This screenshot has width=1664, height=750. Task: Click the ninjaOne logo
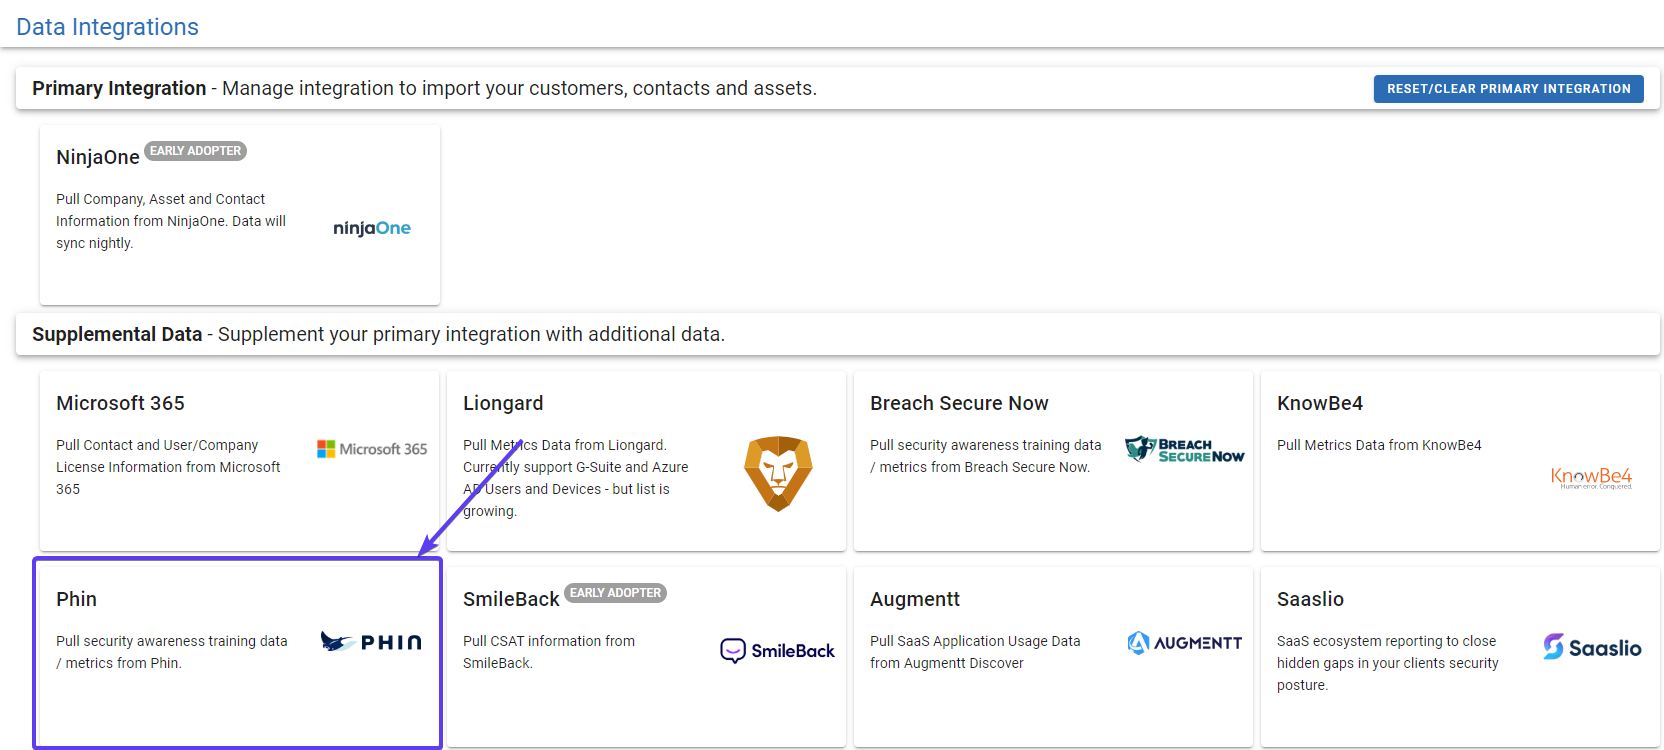click(372, 228)
